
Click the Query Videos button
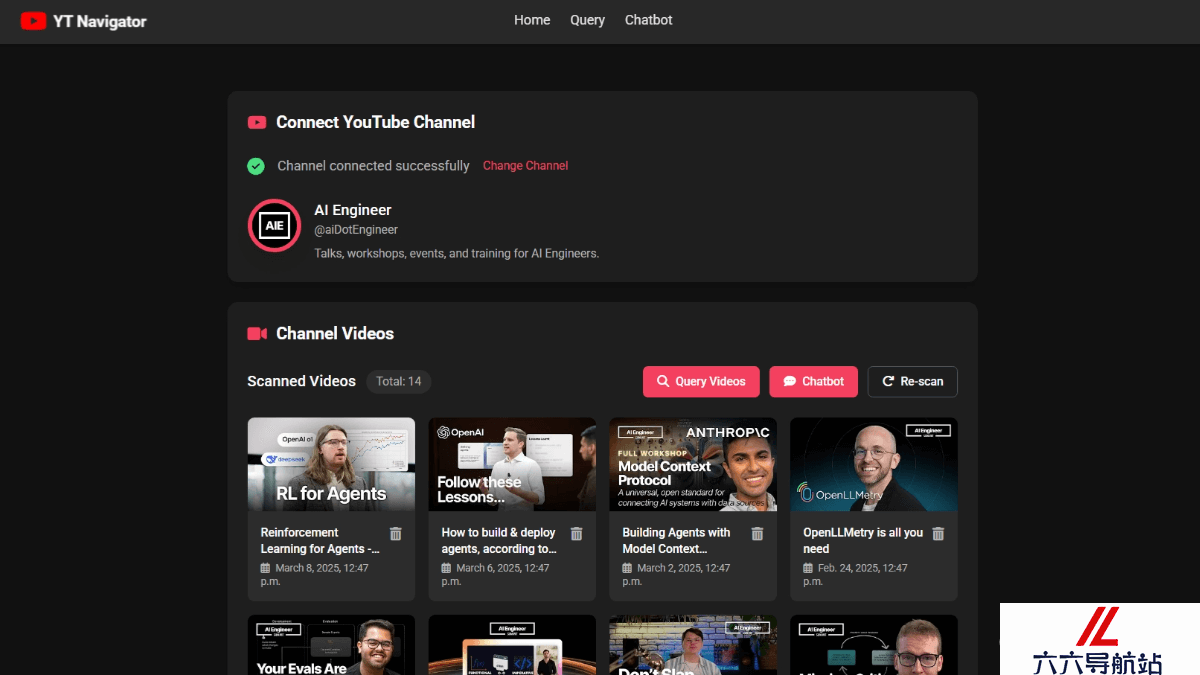(x=701, y=382)
